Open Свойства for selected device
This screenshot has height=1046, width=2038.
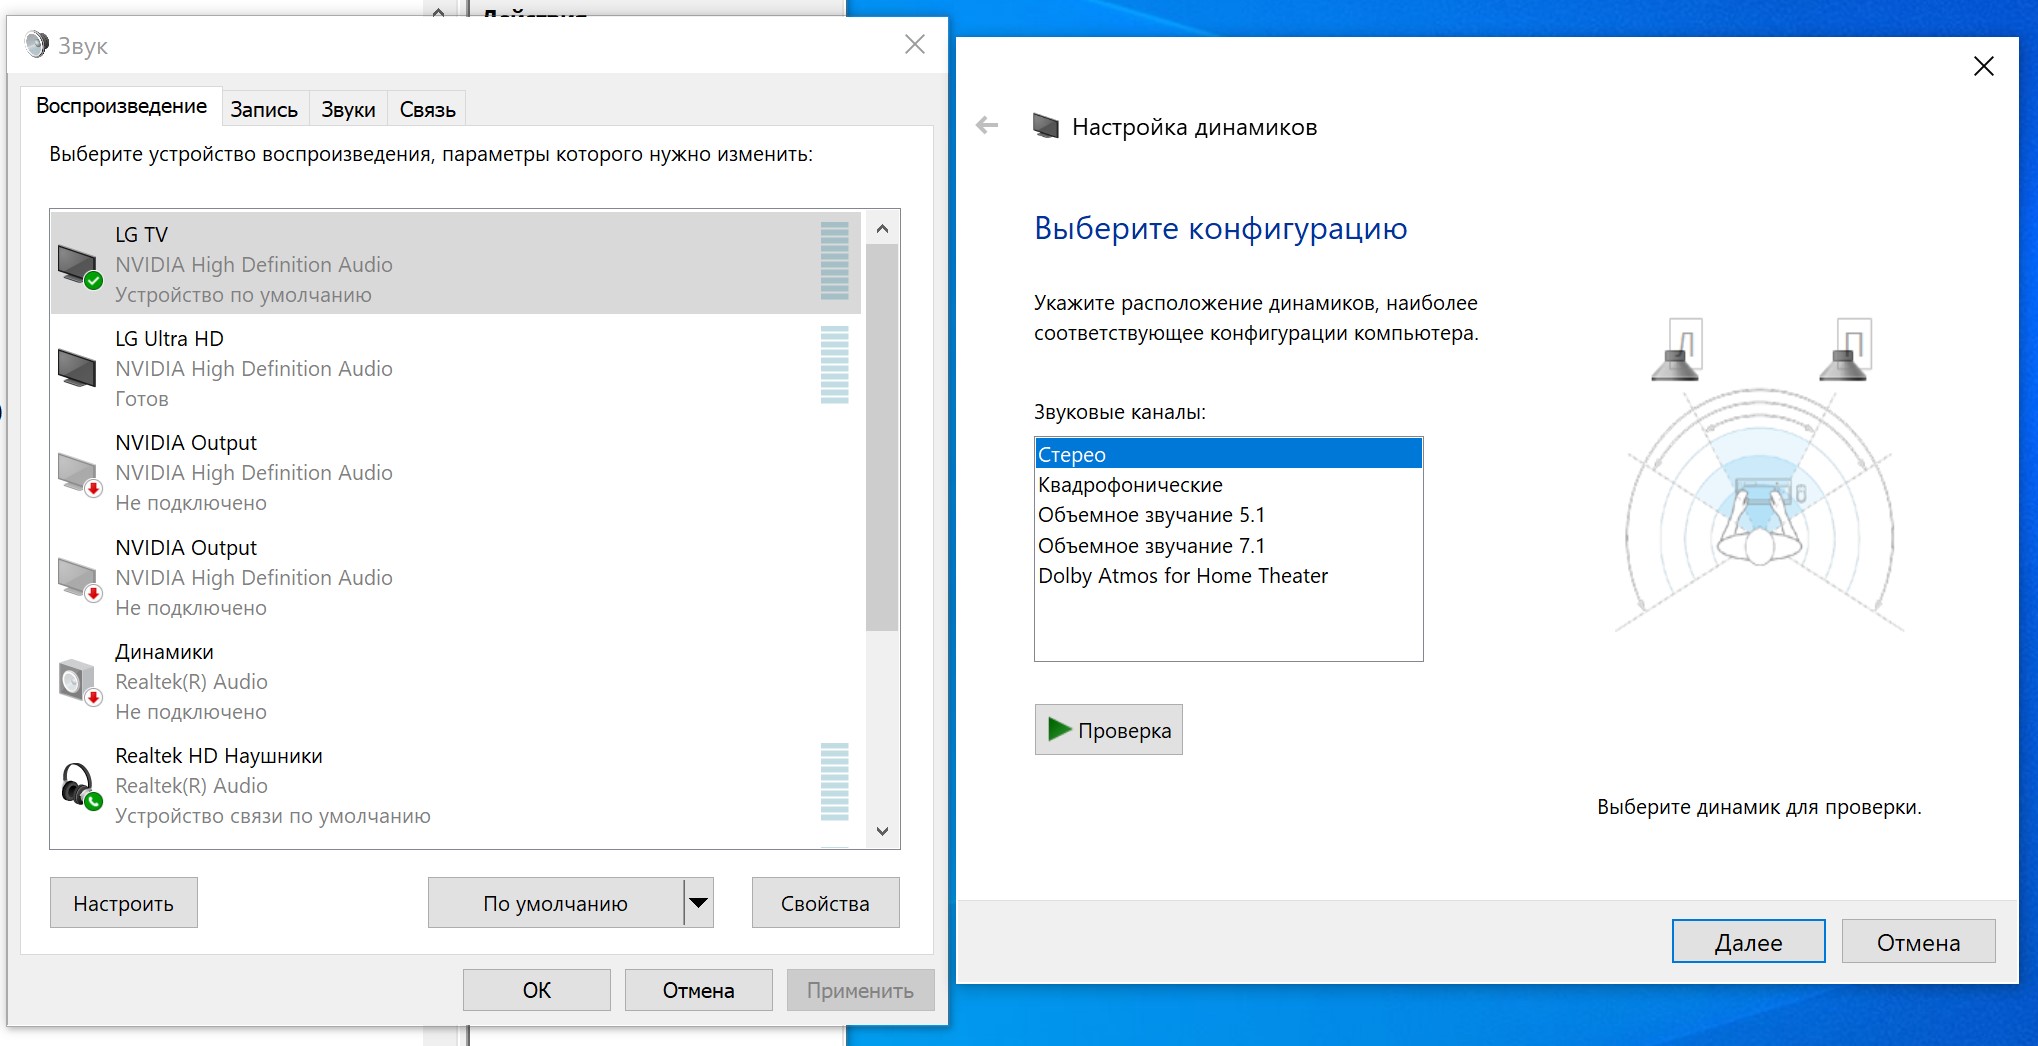tap(825, 903)
